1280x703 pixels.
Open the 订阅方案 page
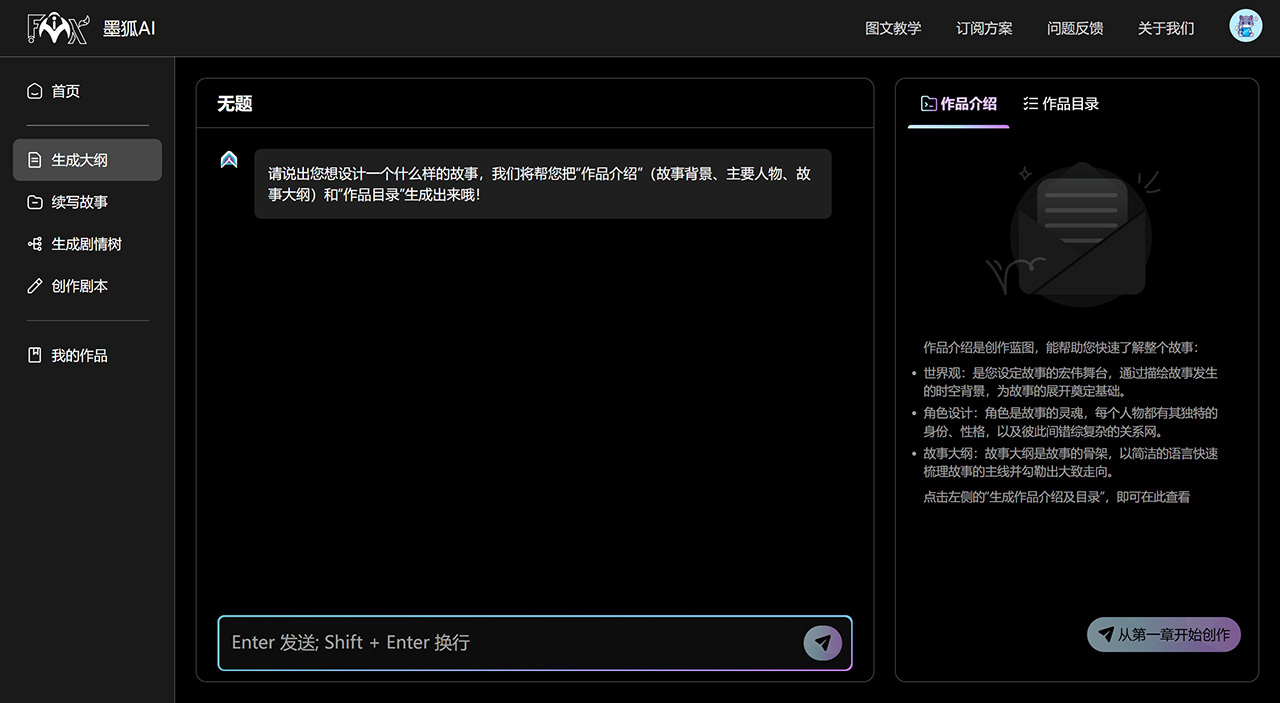pyautogui.click(x=983, y=28)
